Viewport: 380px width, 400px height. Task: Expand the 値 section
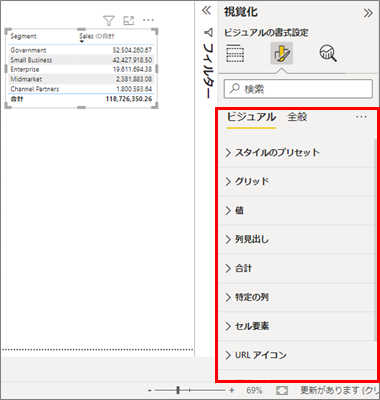click(297, 211)
